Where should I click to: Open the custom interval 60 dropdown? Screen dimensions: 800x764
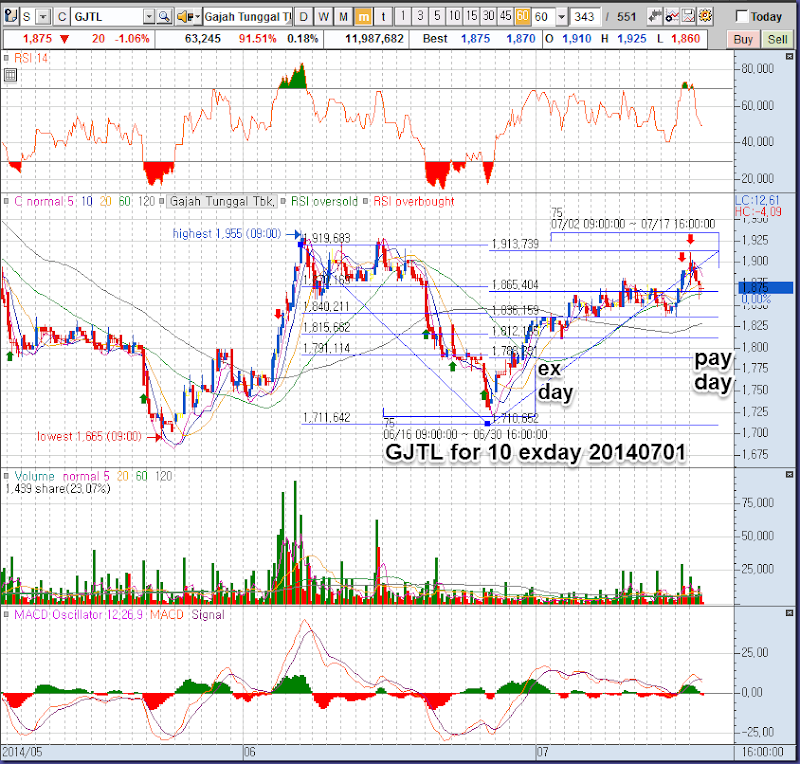coord(561,17)
